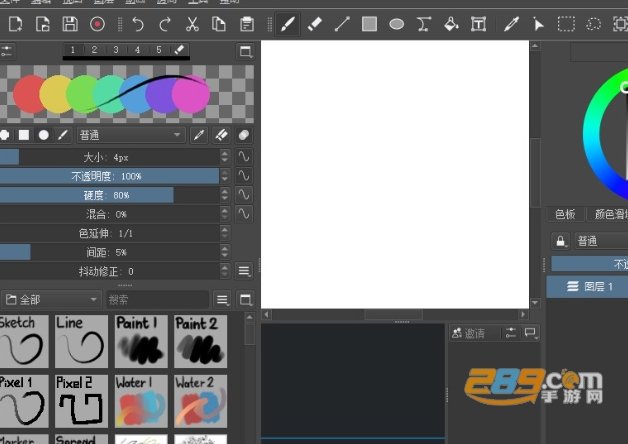Switch to brush slot 3
The image size is (628, 444).
coord(116,50)
